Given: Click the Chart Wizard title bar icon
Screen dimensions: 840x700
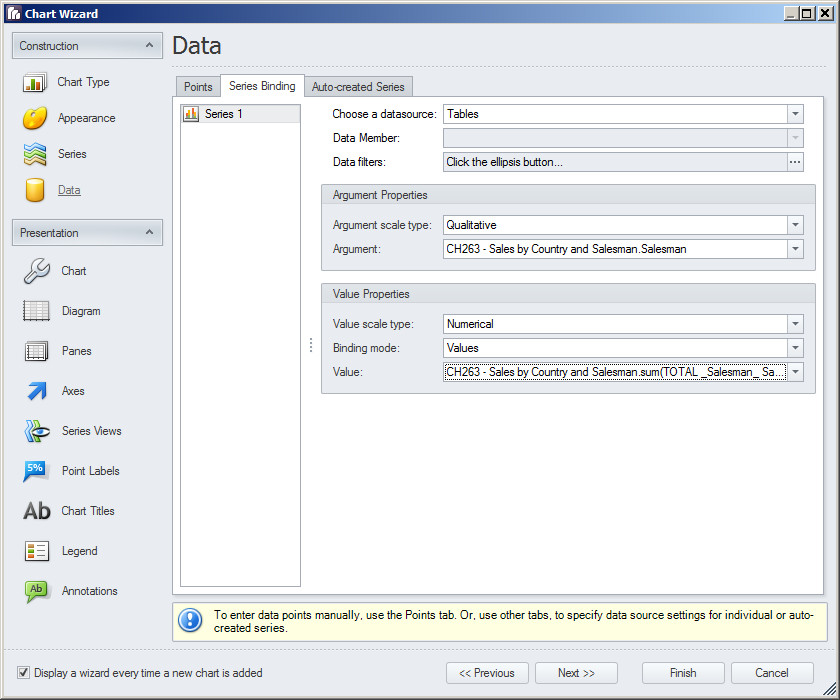Looking at the screenshot, I should point(13,13).
